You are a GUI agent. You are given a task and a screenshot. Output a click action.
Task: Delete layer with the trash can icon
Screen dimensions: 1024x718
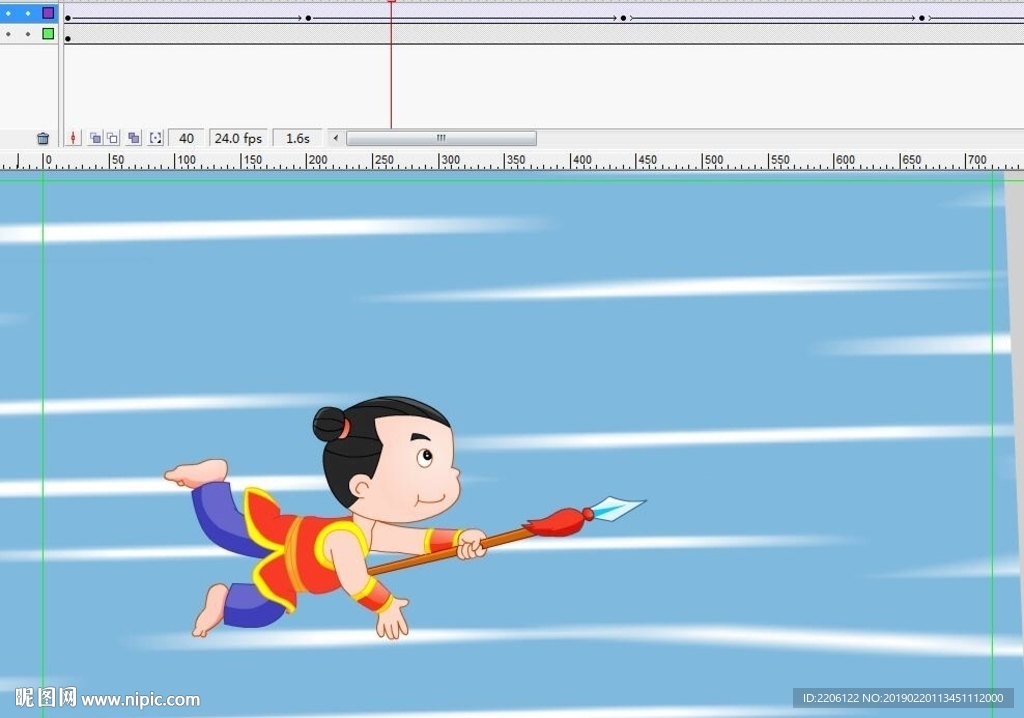point(43,139)
